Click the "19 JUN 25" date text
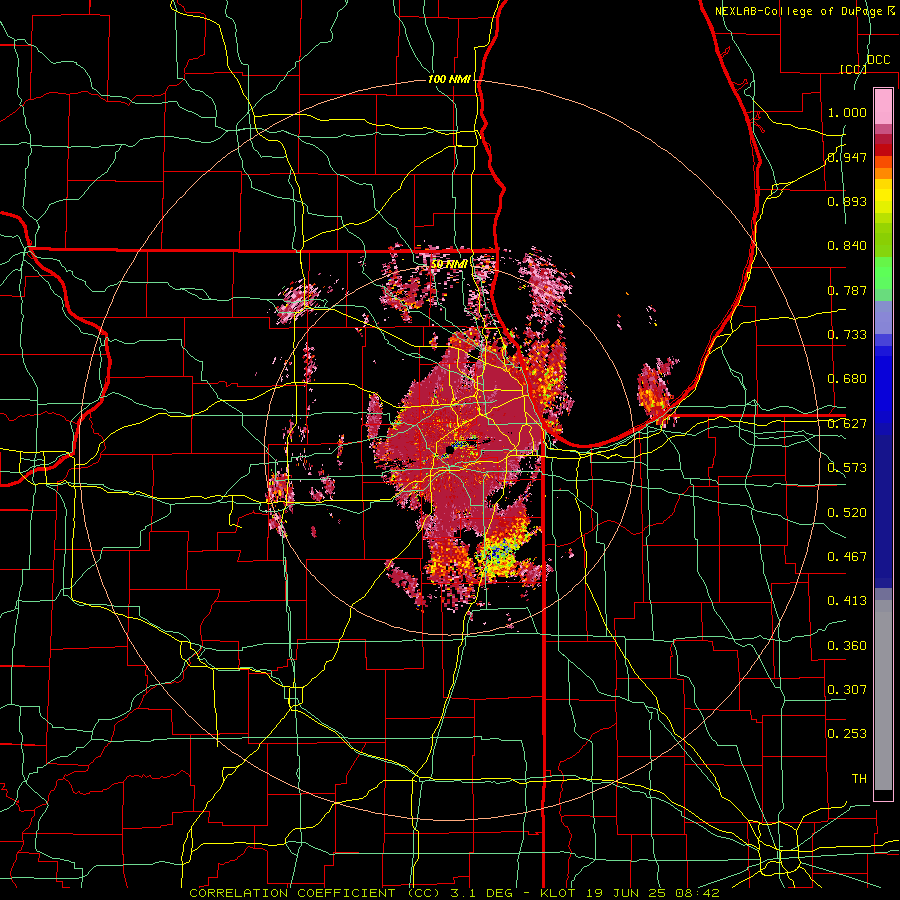The height and width of the screenshot is (900, 900). click(x=624, y=893)
